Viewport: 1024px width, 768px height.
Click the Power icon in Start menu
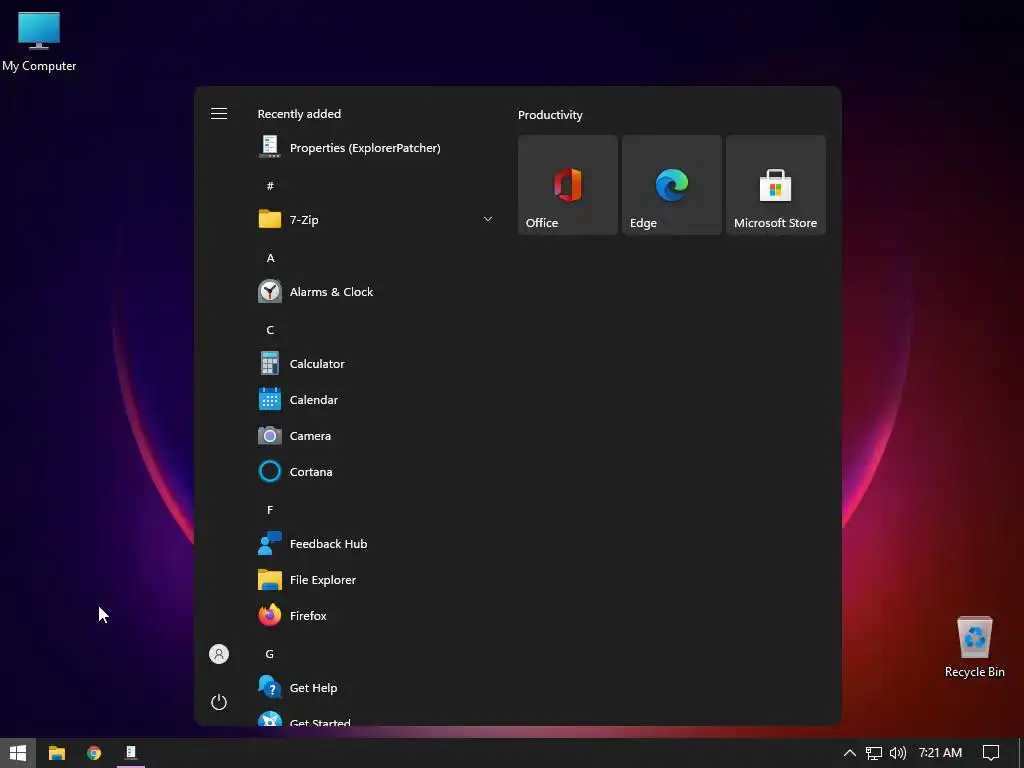[x=219, y=702]
